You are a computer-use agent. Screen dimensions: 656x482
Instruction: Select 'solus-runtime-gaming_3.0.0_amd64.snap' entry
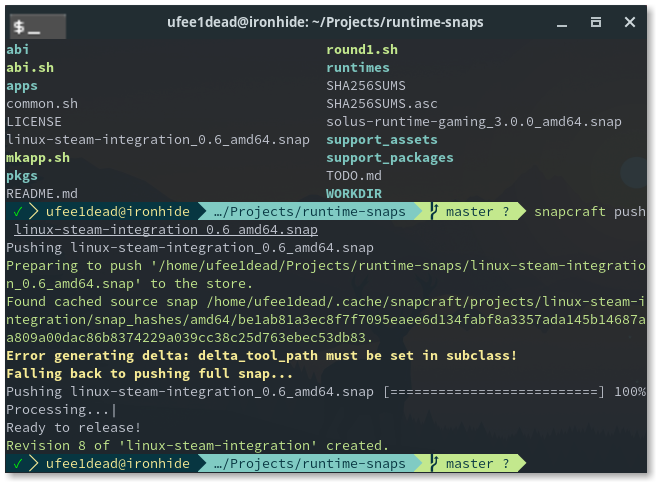click(x=474, y=122)
